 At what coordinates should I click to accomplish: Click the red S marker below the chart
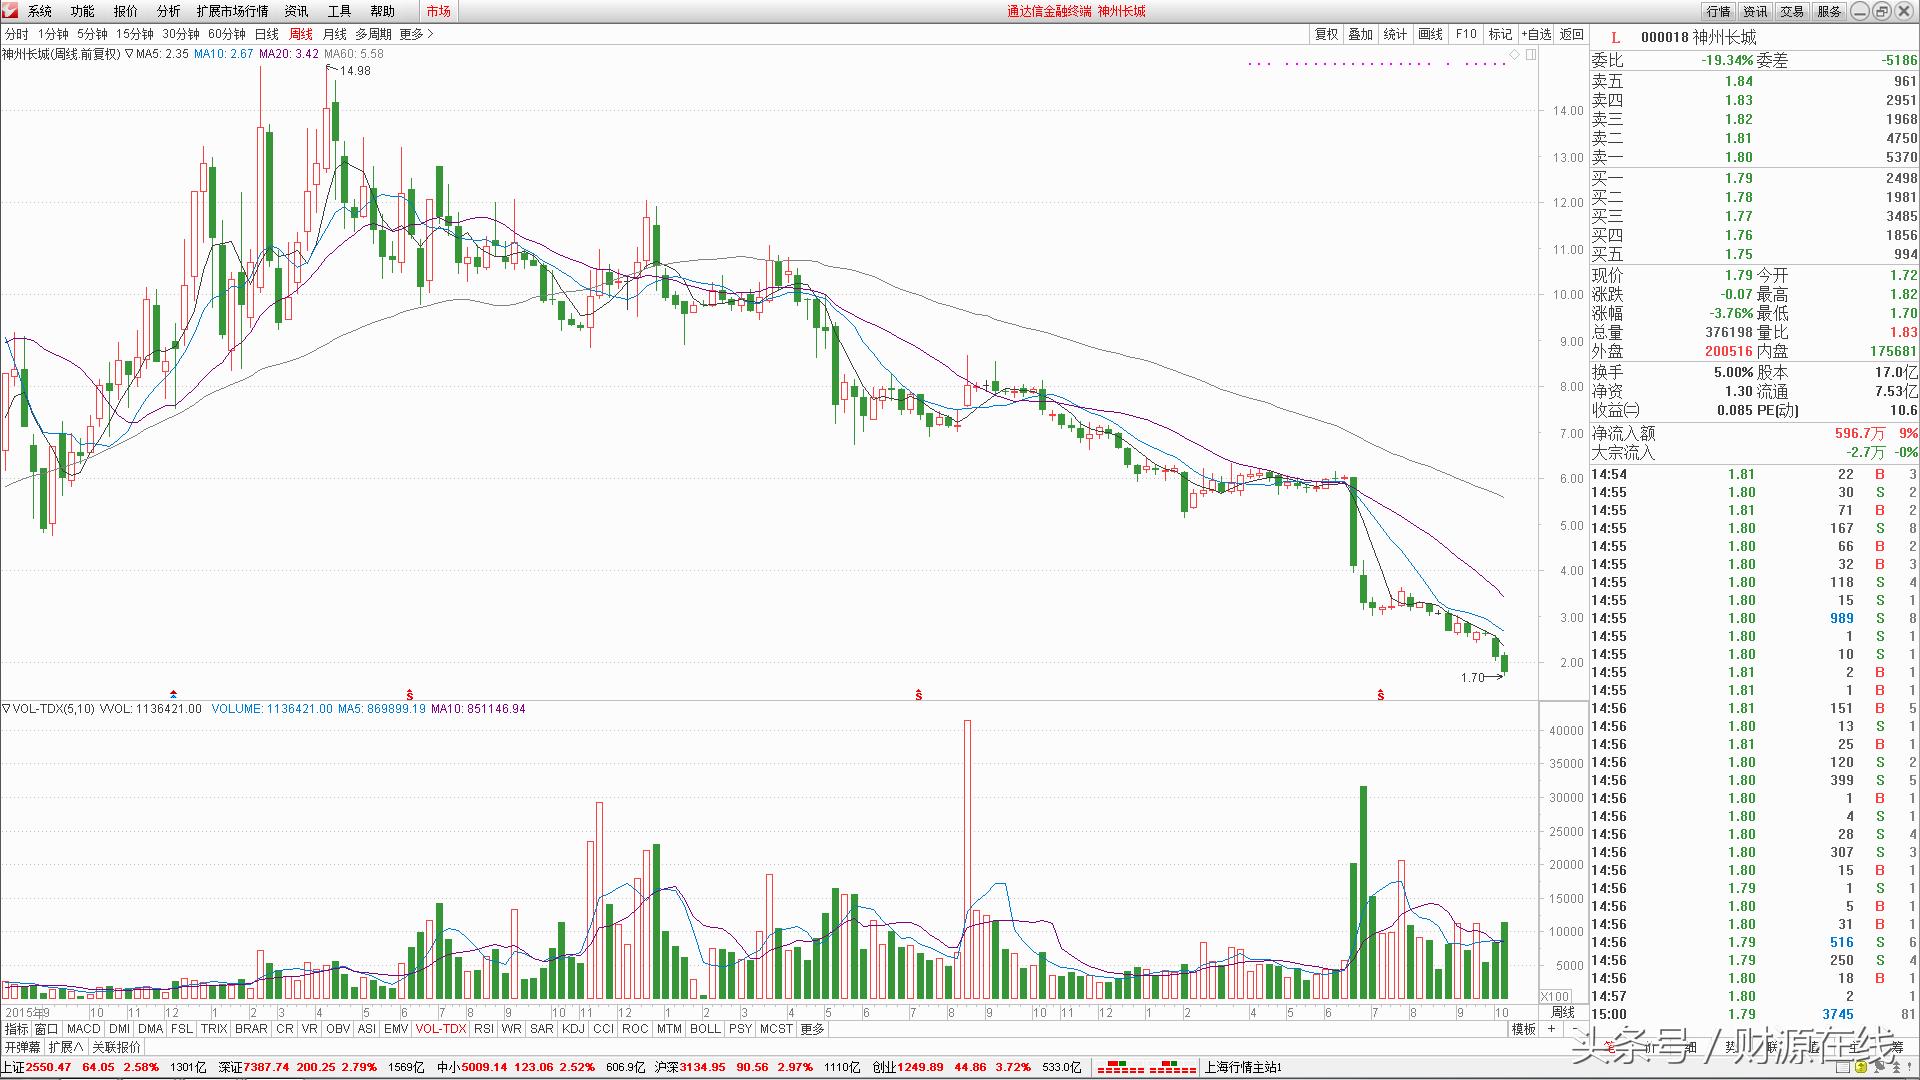click(x=918, y=694)
